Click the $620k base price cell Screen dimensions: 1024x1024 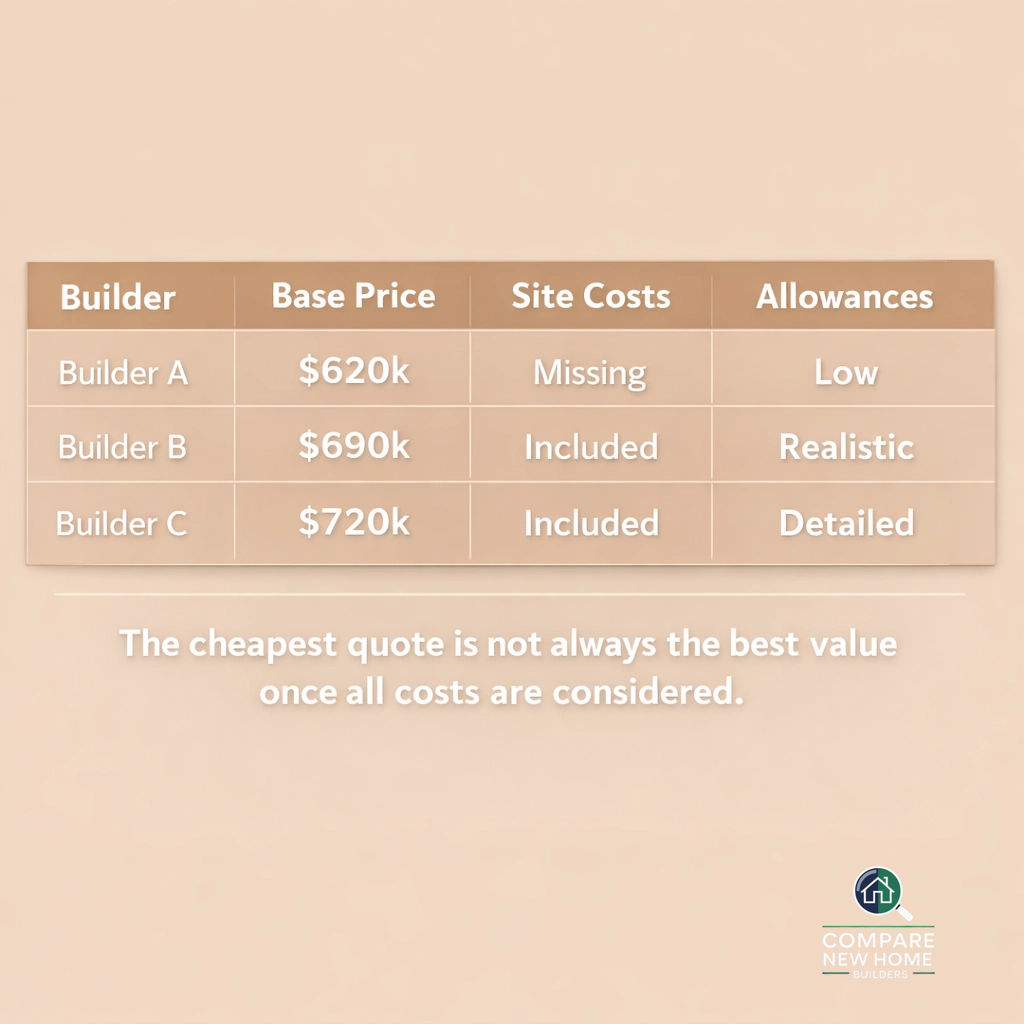(354, 371)
